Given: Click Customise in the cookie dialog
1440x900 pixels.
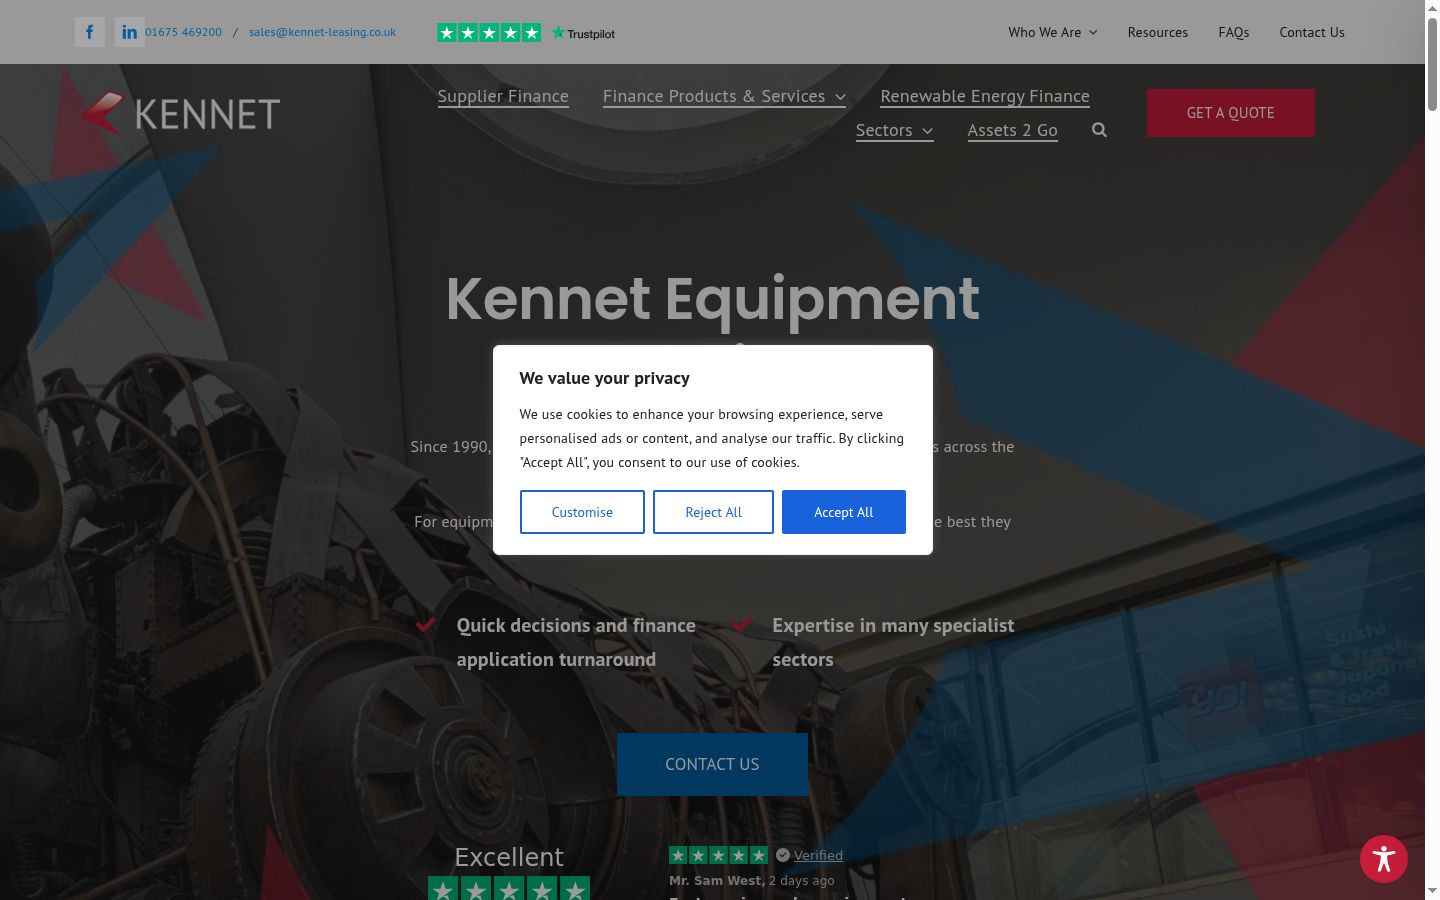Looking at the screenshot, I should (x=582, y=512).
